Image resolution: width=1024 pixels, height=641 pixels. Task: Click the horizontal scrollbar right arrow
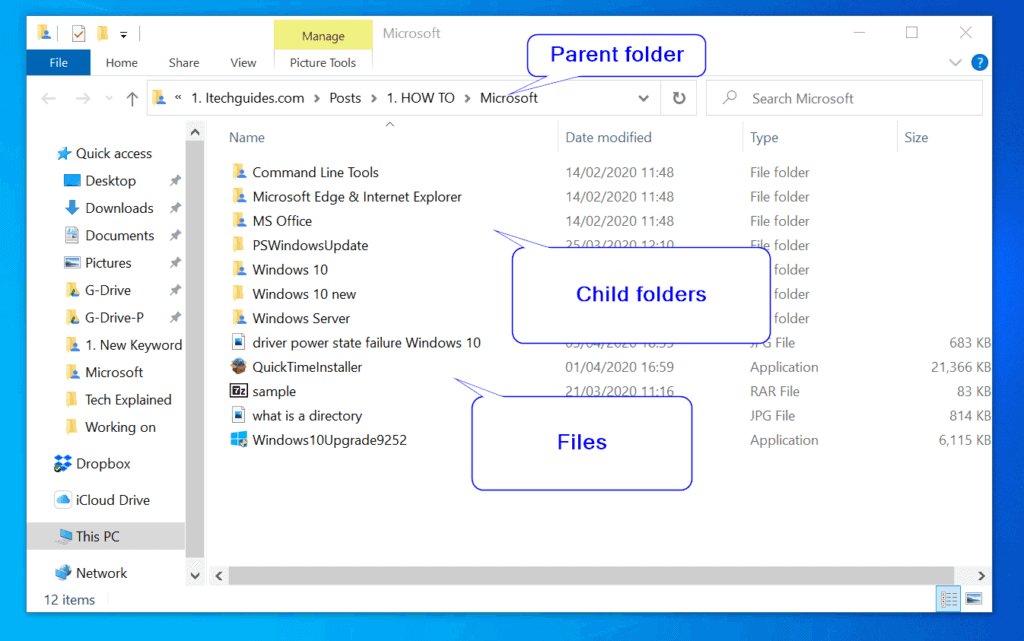coord(981,576)
